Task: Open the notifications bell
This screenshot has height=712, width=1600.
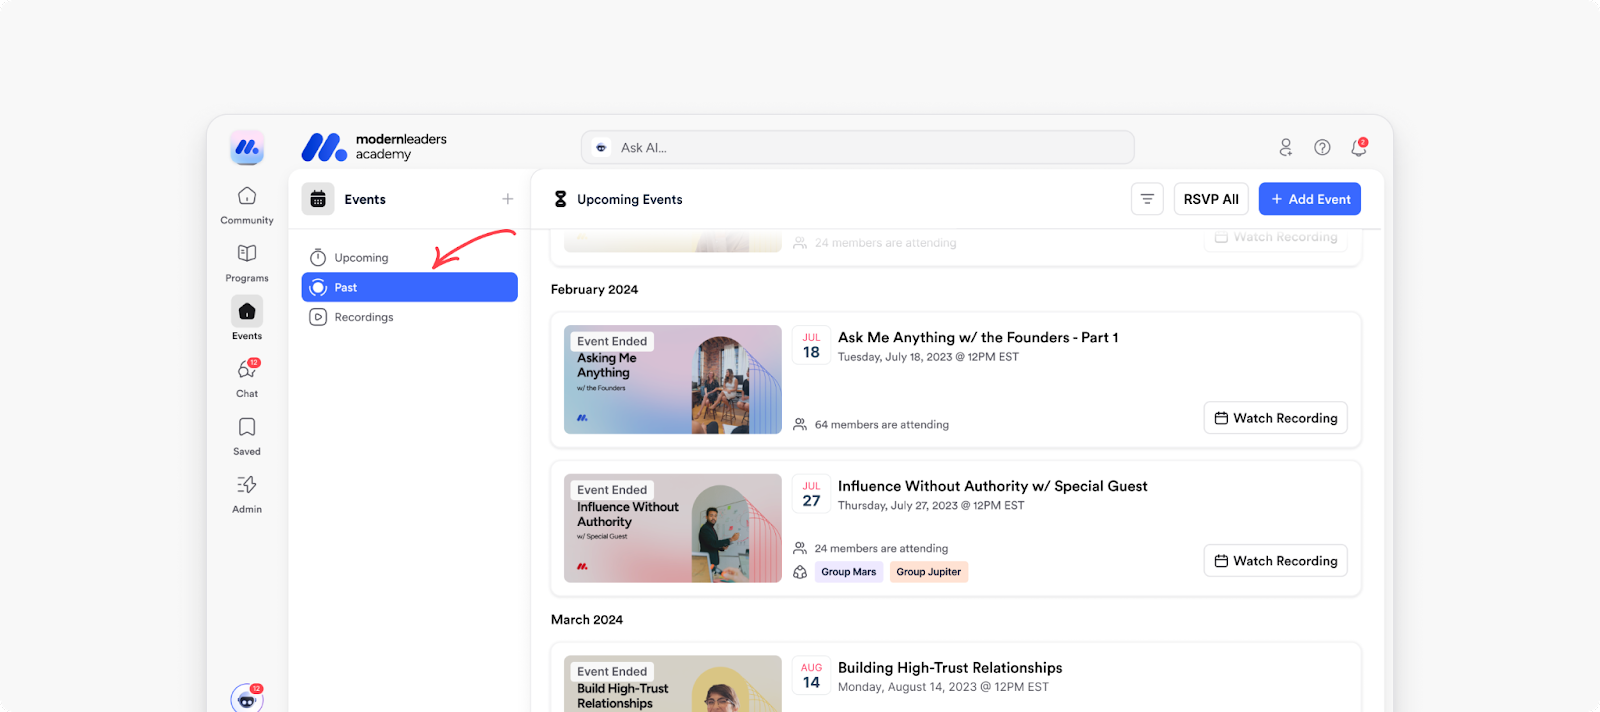Action: tap(1358, 147)
